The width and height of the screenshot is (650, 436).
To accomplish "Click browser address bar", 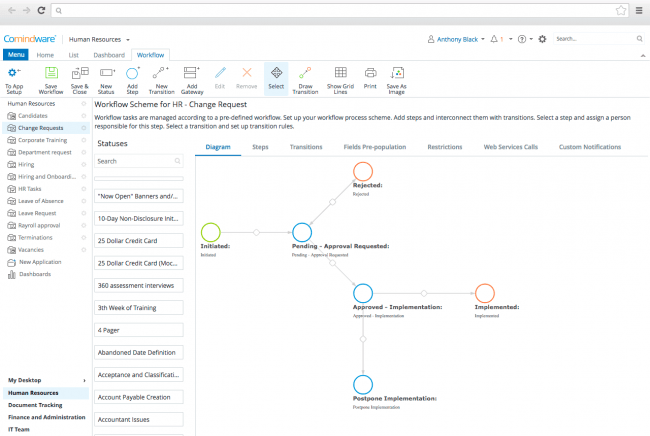I will (339, 10).
